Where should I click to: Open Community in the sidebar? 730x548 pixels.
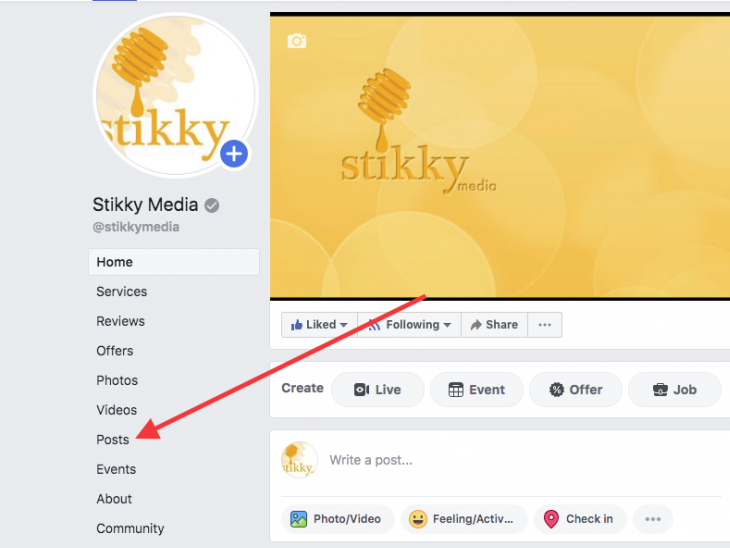(130, 528)
